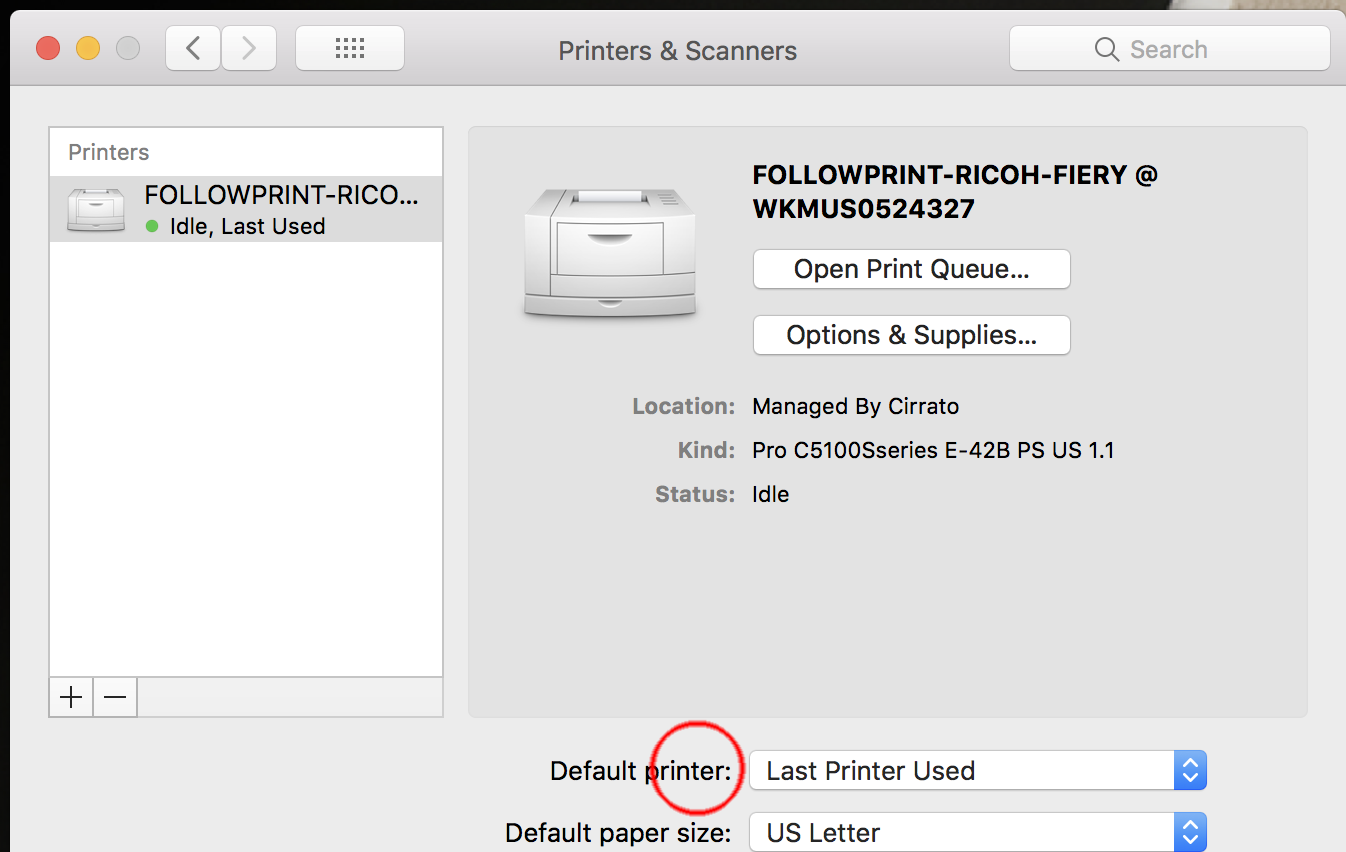Remove the selected printer with the minus button
The width and height of the screenshot is (1346, 852).
coord(115,697)
